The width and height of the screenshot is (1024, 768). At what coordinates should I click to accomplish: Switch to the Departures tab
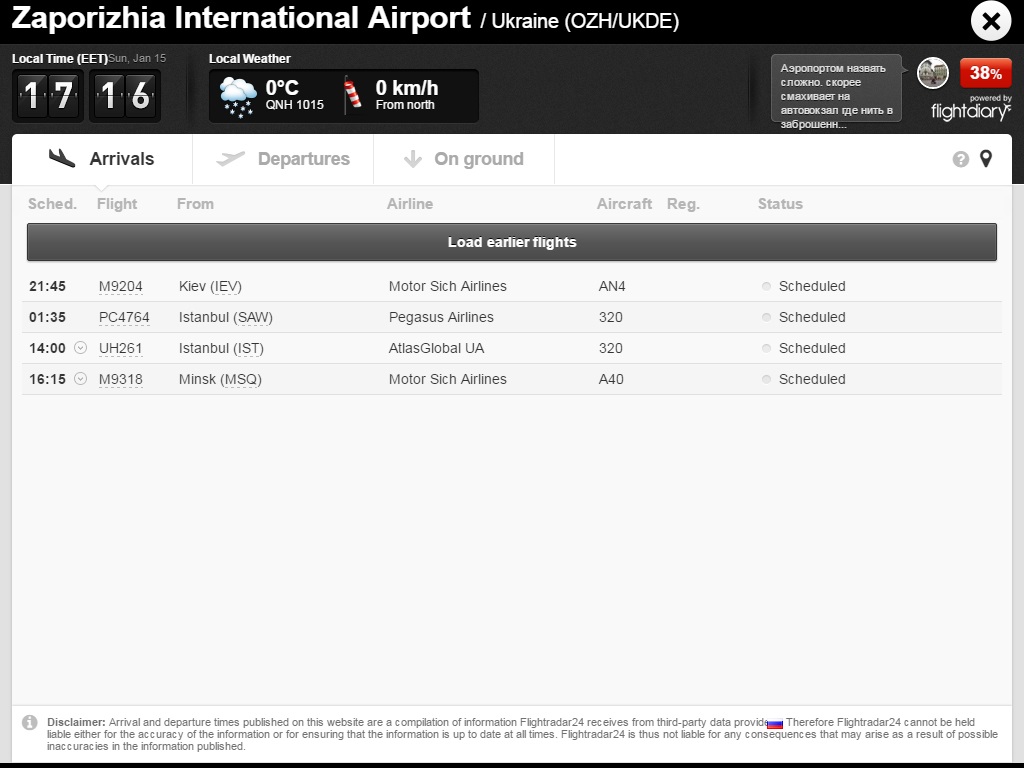283,159
